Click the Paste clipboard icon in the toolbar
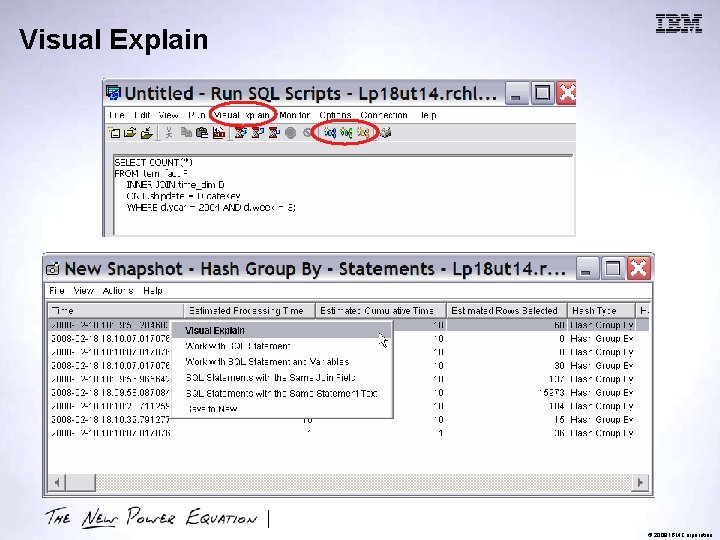 [x=202, y=133]
